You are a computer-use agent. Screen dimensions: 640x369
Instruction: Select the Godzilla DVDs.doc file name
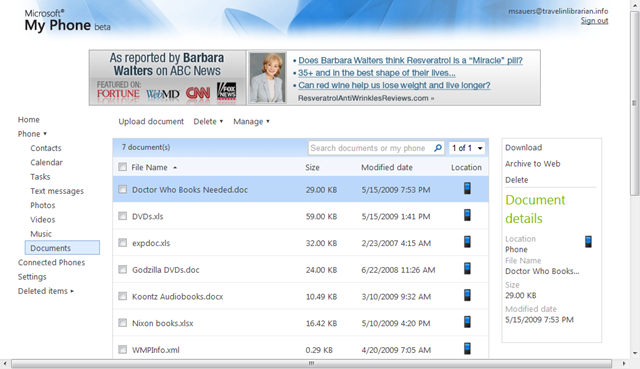tap(166, 270)
